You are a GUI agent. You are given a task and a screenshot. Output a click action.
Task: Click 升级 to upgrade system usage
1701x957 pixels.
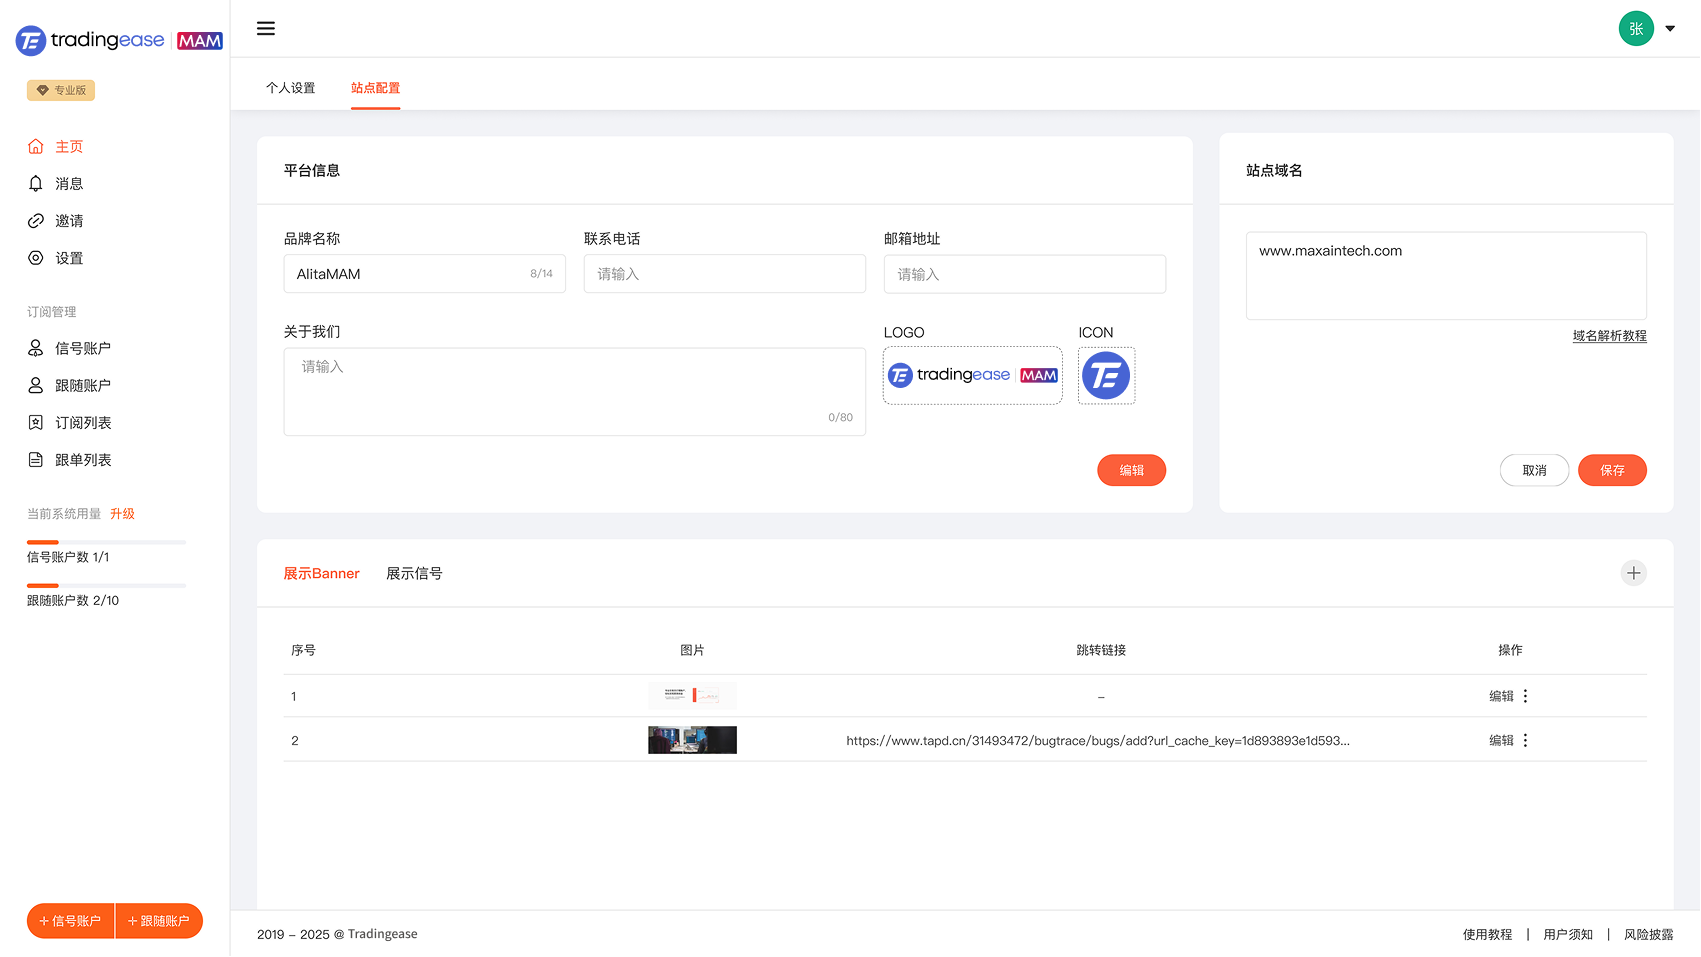122,514
